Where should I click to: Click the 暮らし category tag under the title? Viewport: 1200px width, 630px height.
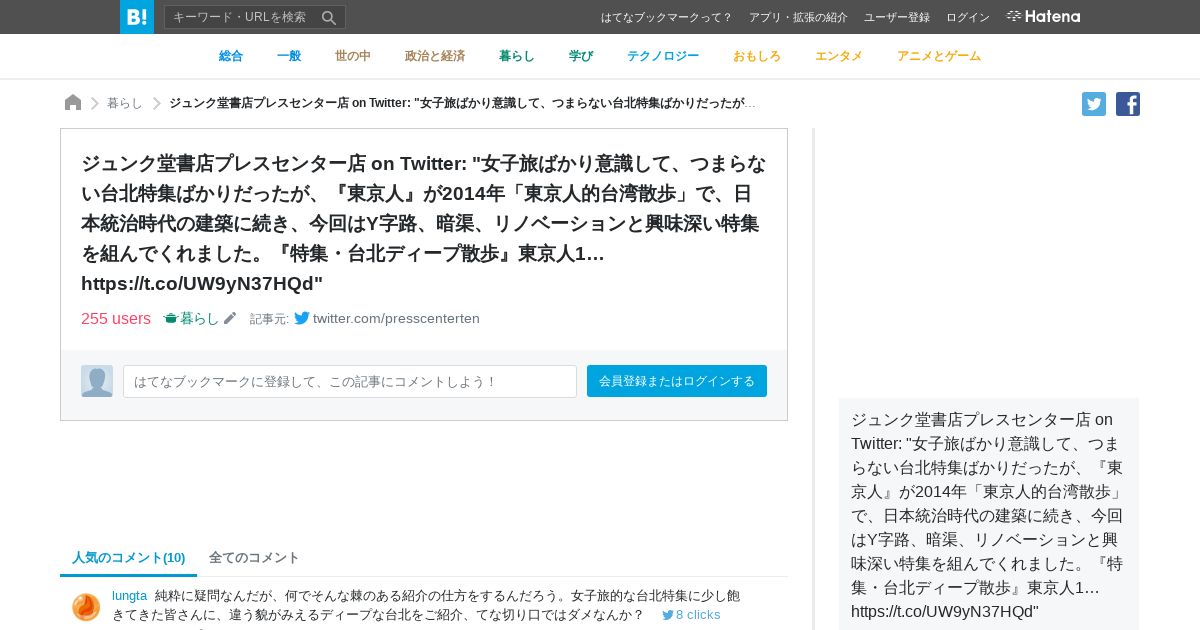[x=191, y=318]
